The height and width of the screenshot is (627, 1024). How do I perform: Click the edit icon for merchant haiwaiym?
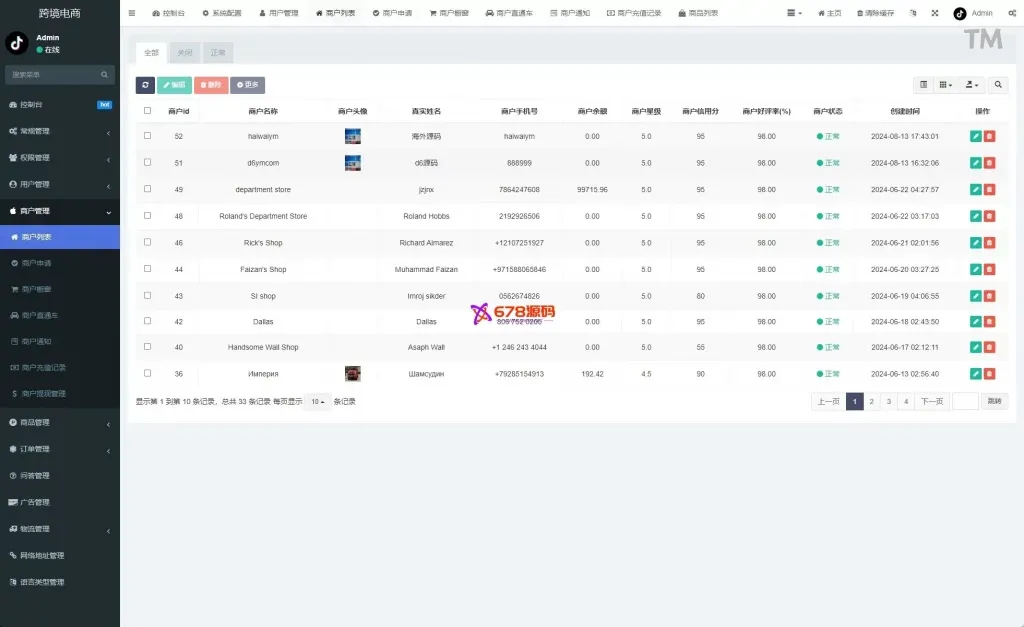[x=975, y=136]
